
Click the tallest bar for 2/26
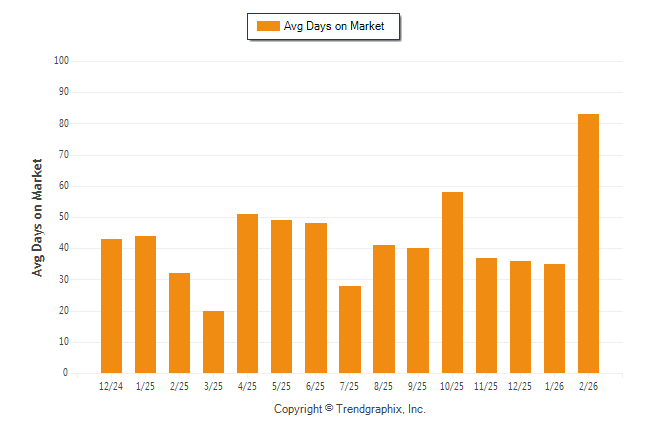click(x=588, y=243)
